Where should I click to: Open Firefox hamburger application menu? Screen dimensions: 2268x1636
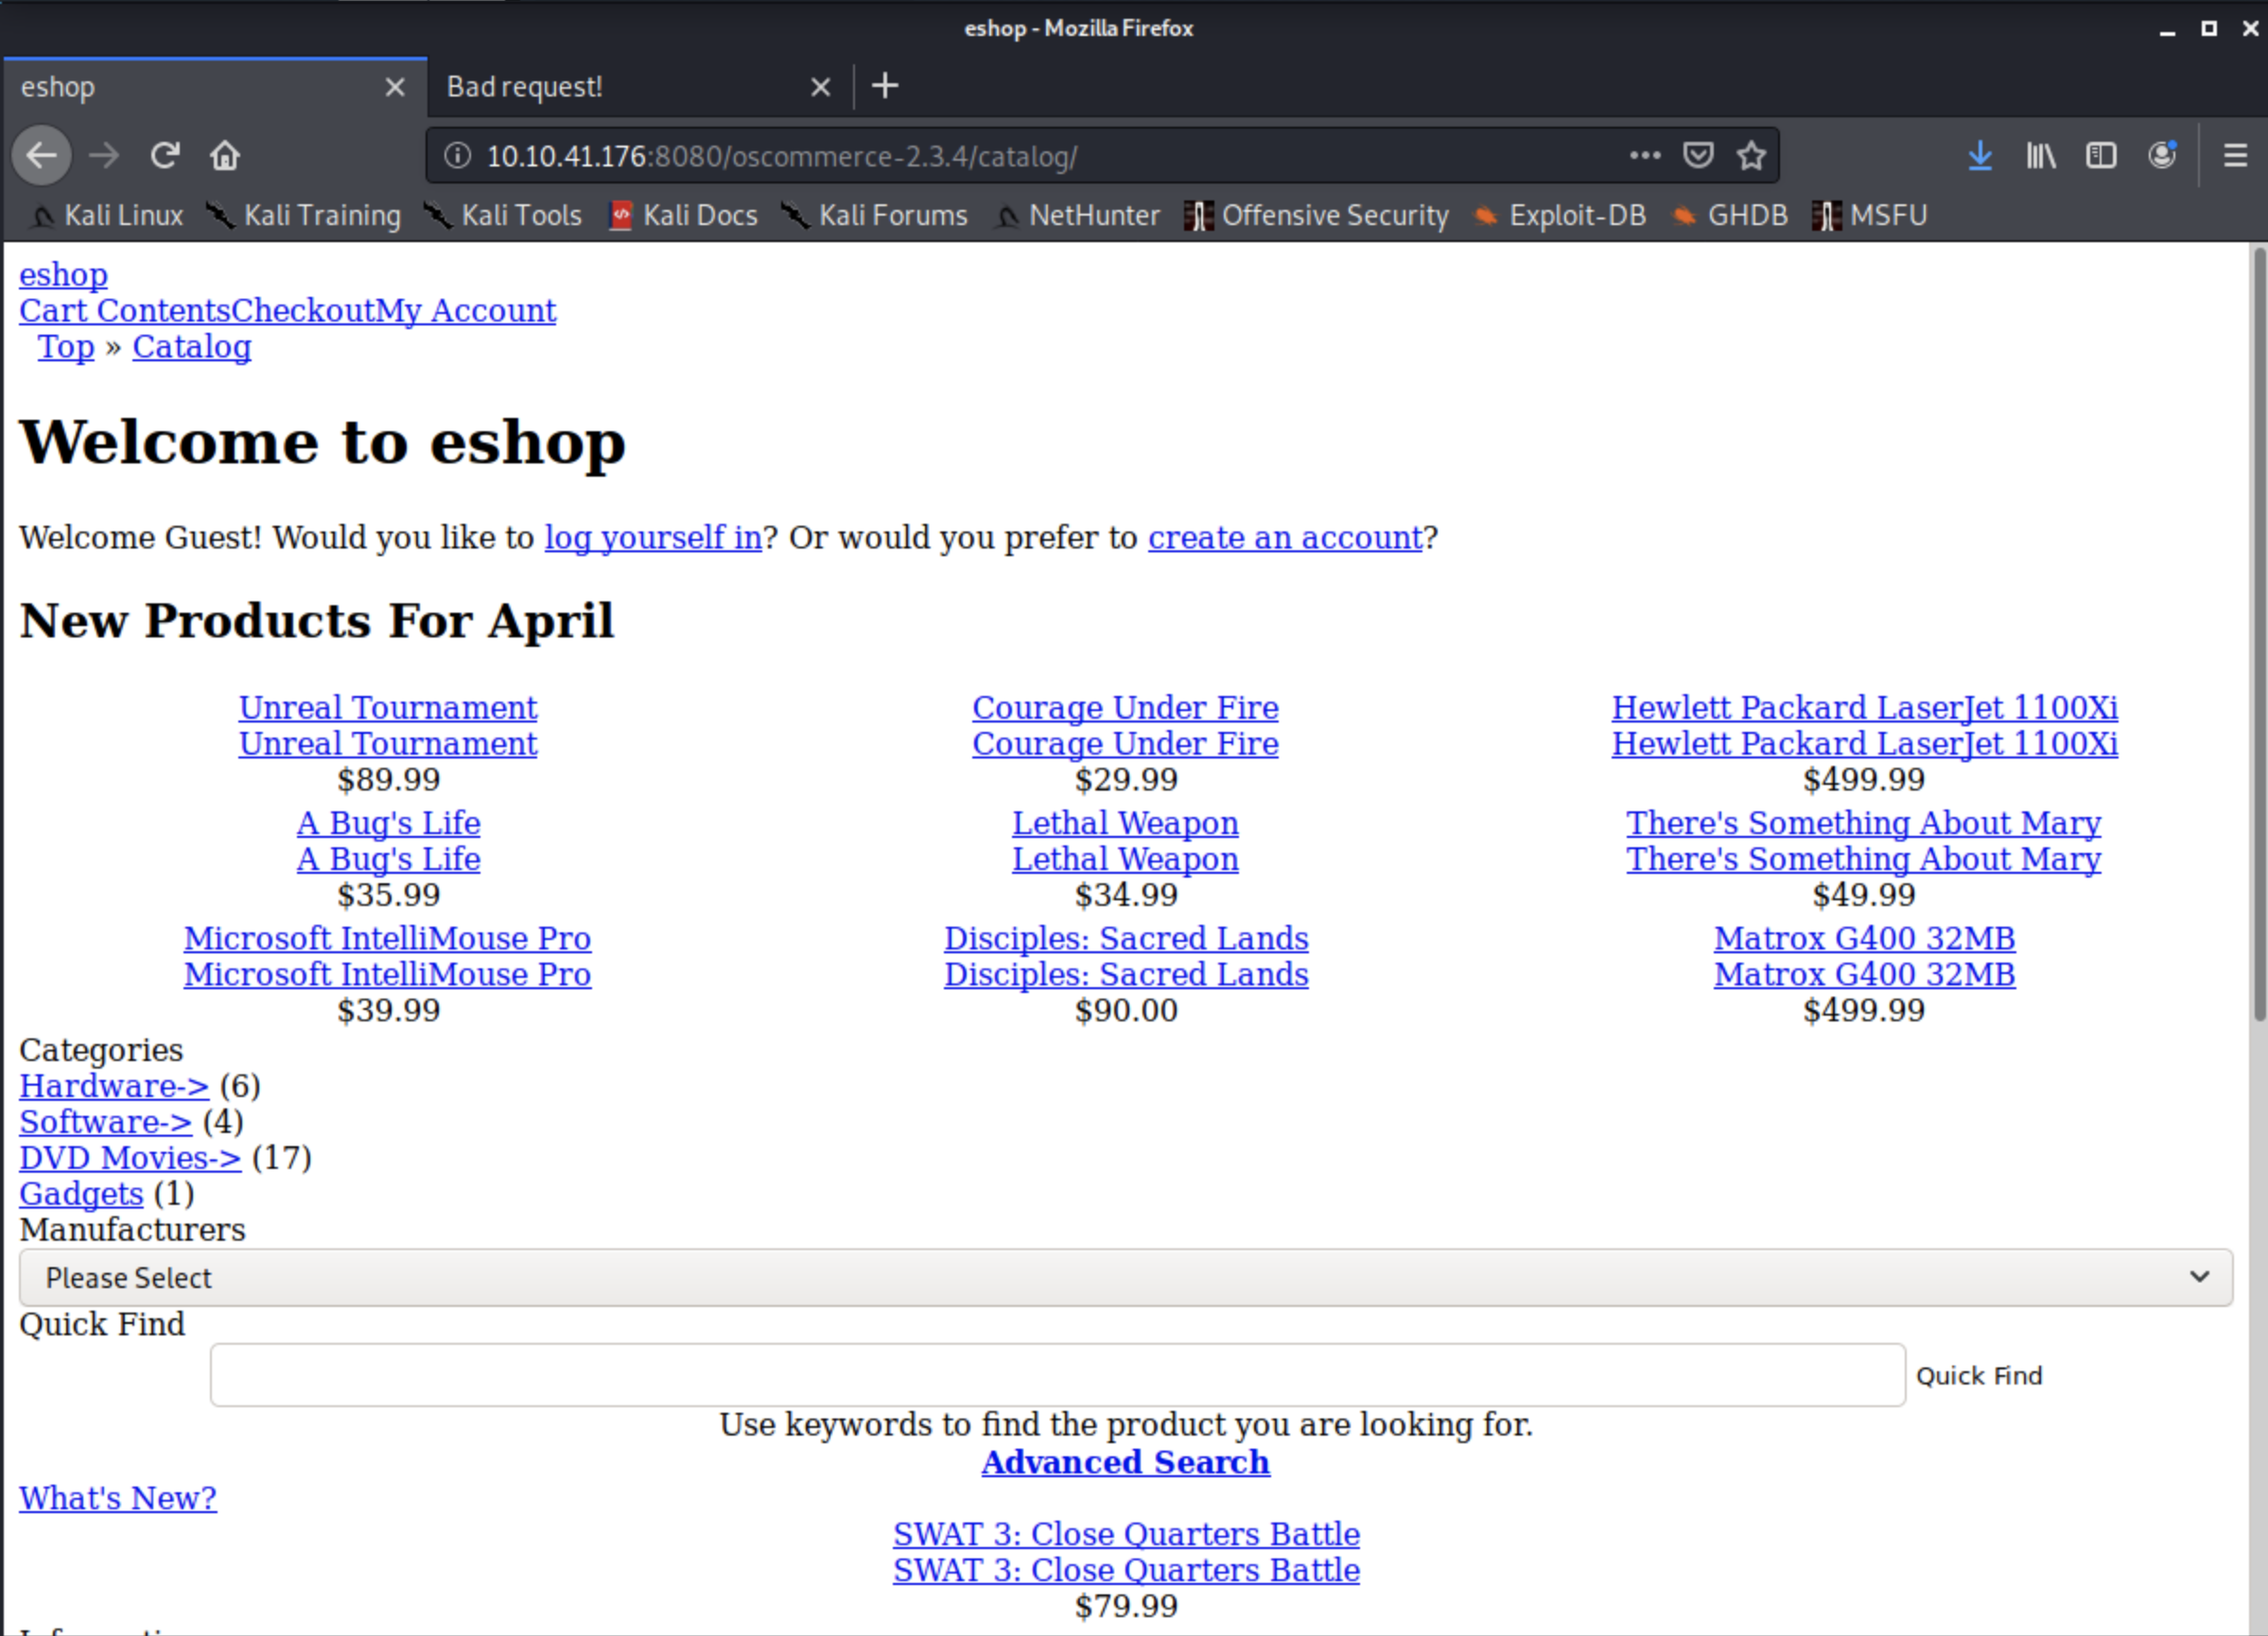click(2235, 156)
